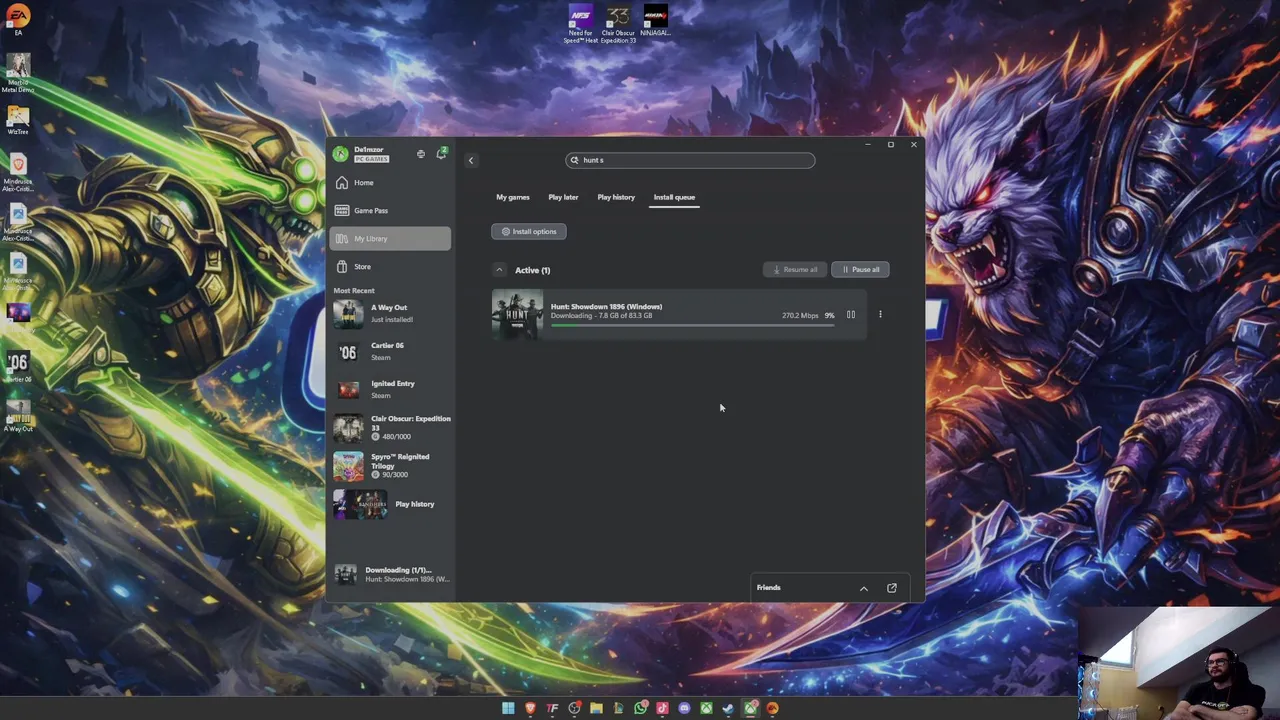The width and height of the screenshot is (1280, 720).
Task: Open the De1mzor profile avatar
Action: point(341,154)
